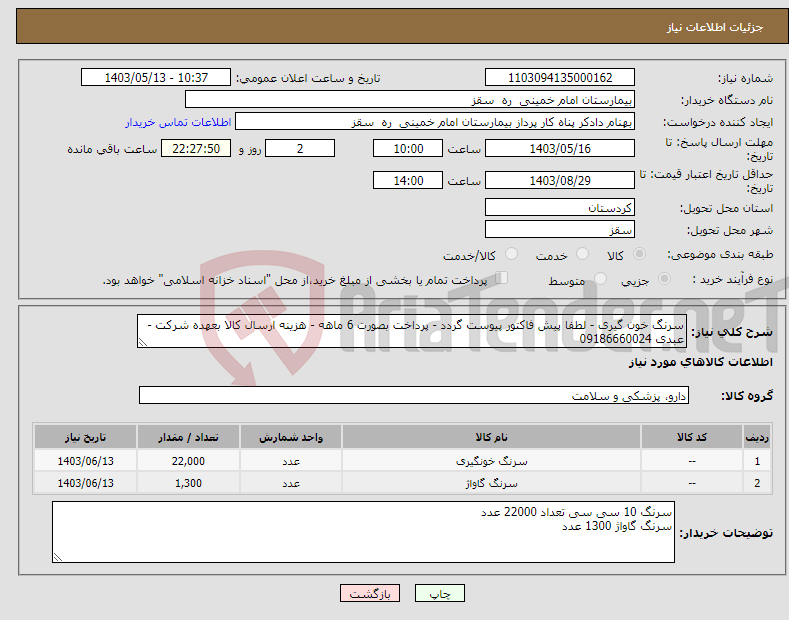Screen dimensions: 789x620
Task: Click the price validity date 1403/08/29
Action: click(560, 180)
